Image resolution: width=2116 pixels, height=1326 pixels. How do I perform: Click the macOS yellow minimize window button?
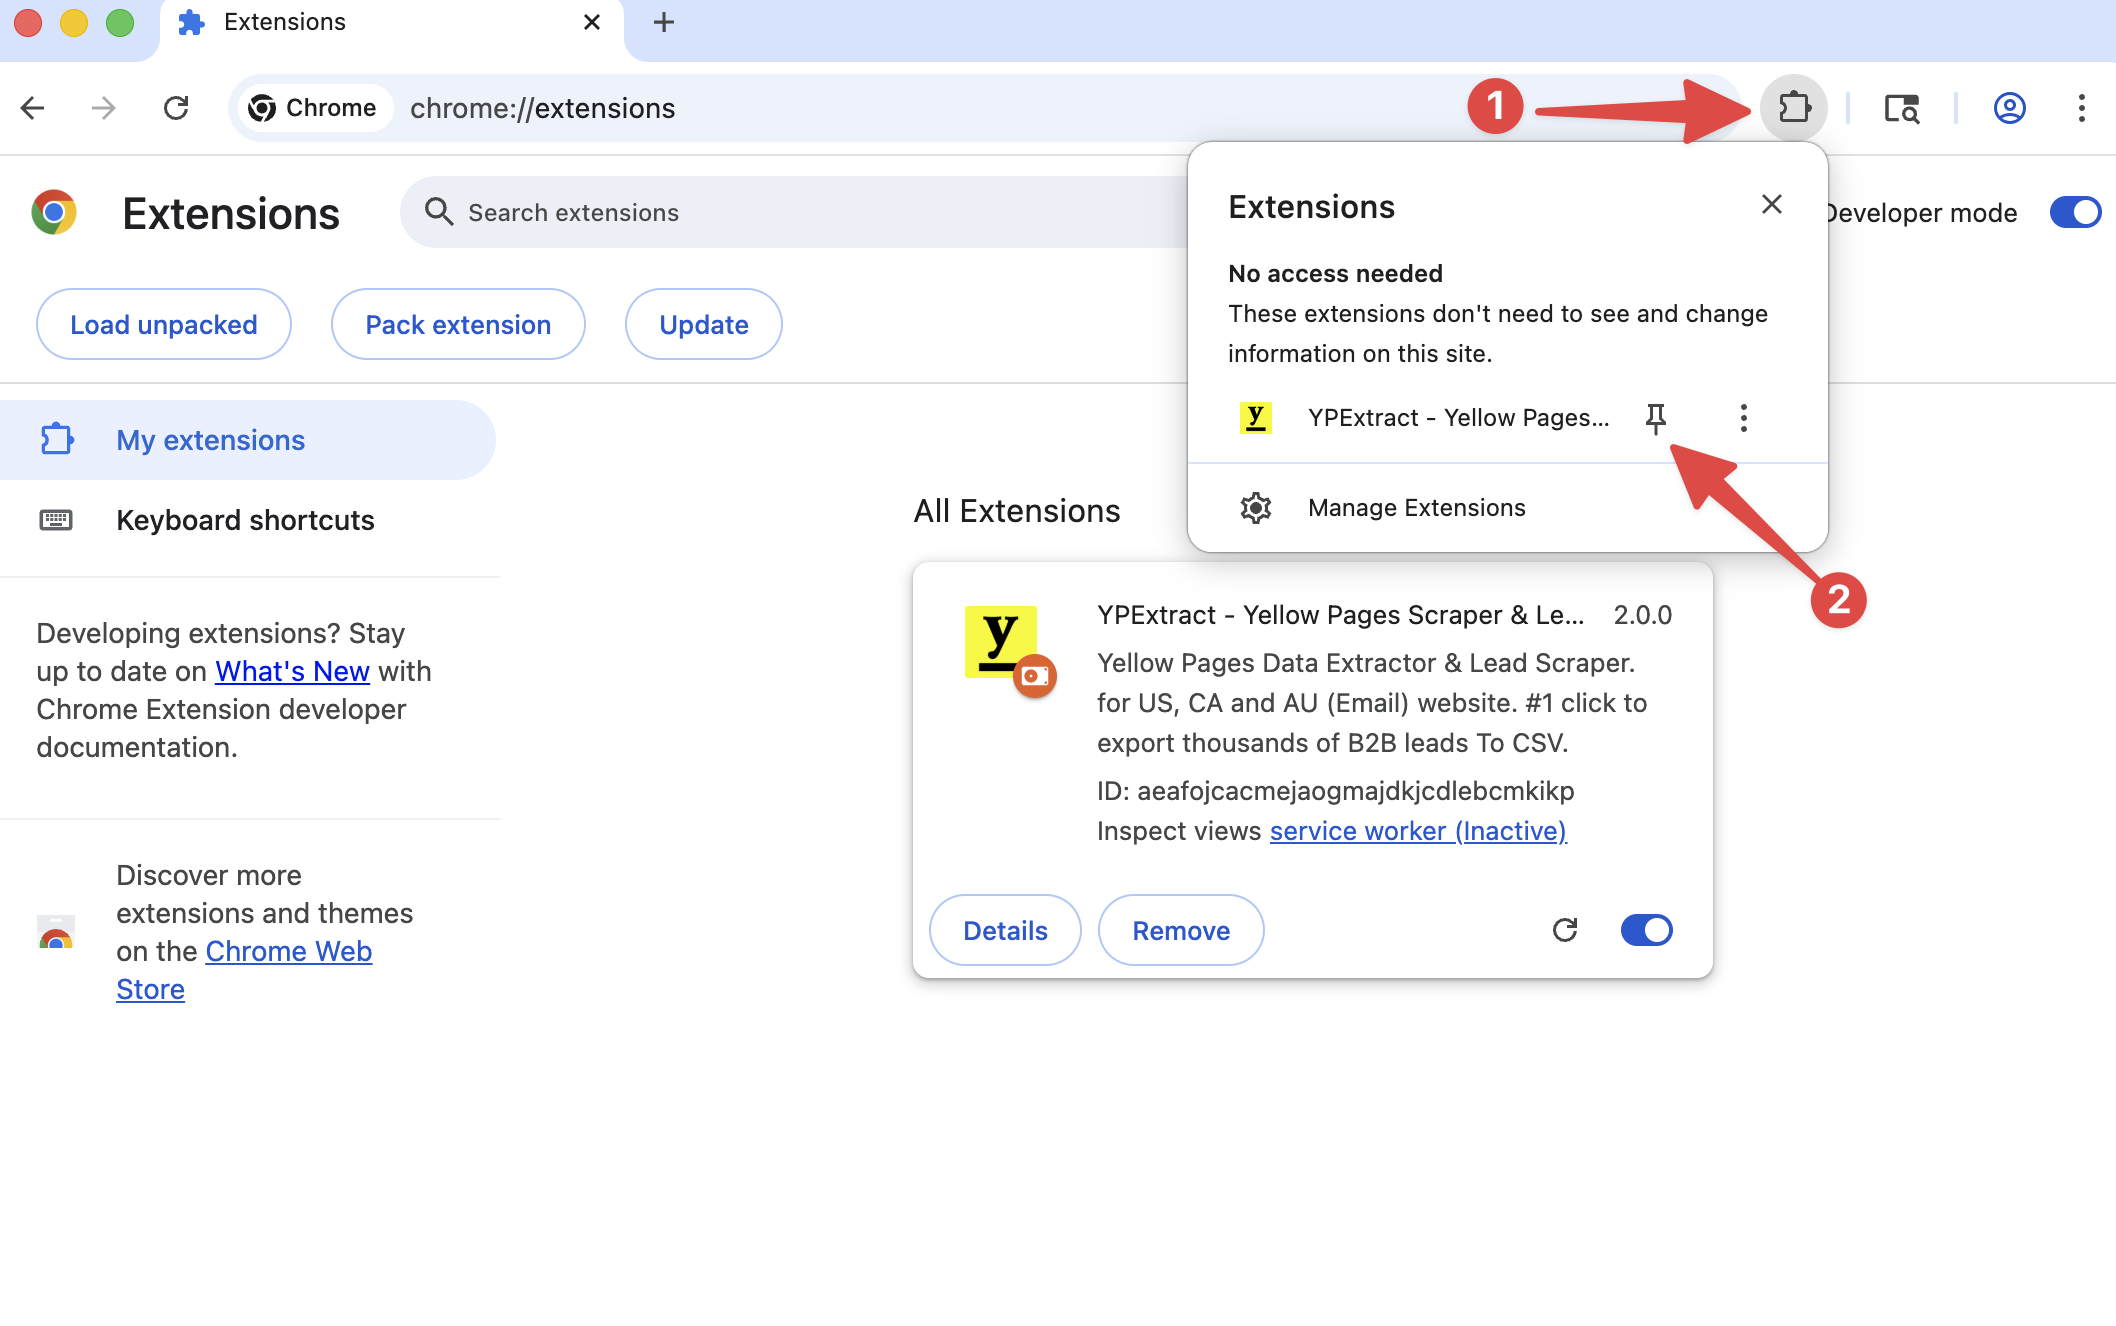[74, 22]
